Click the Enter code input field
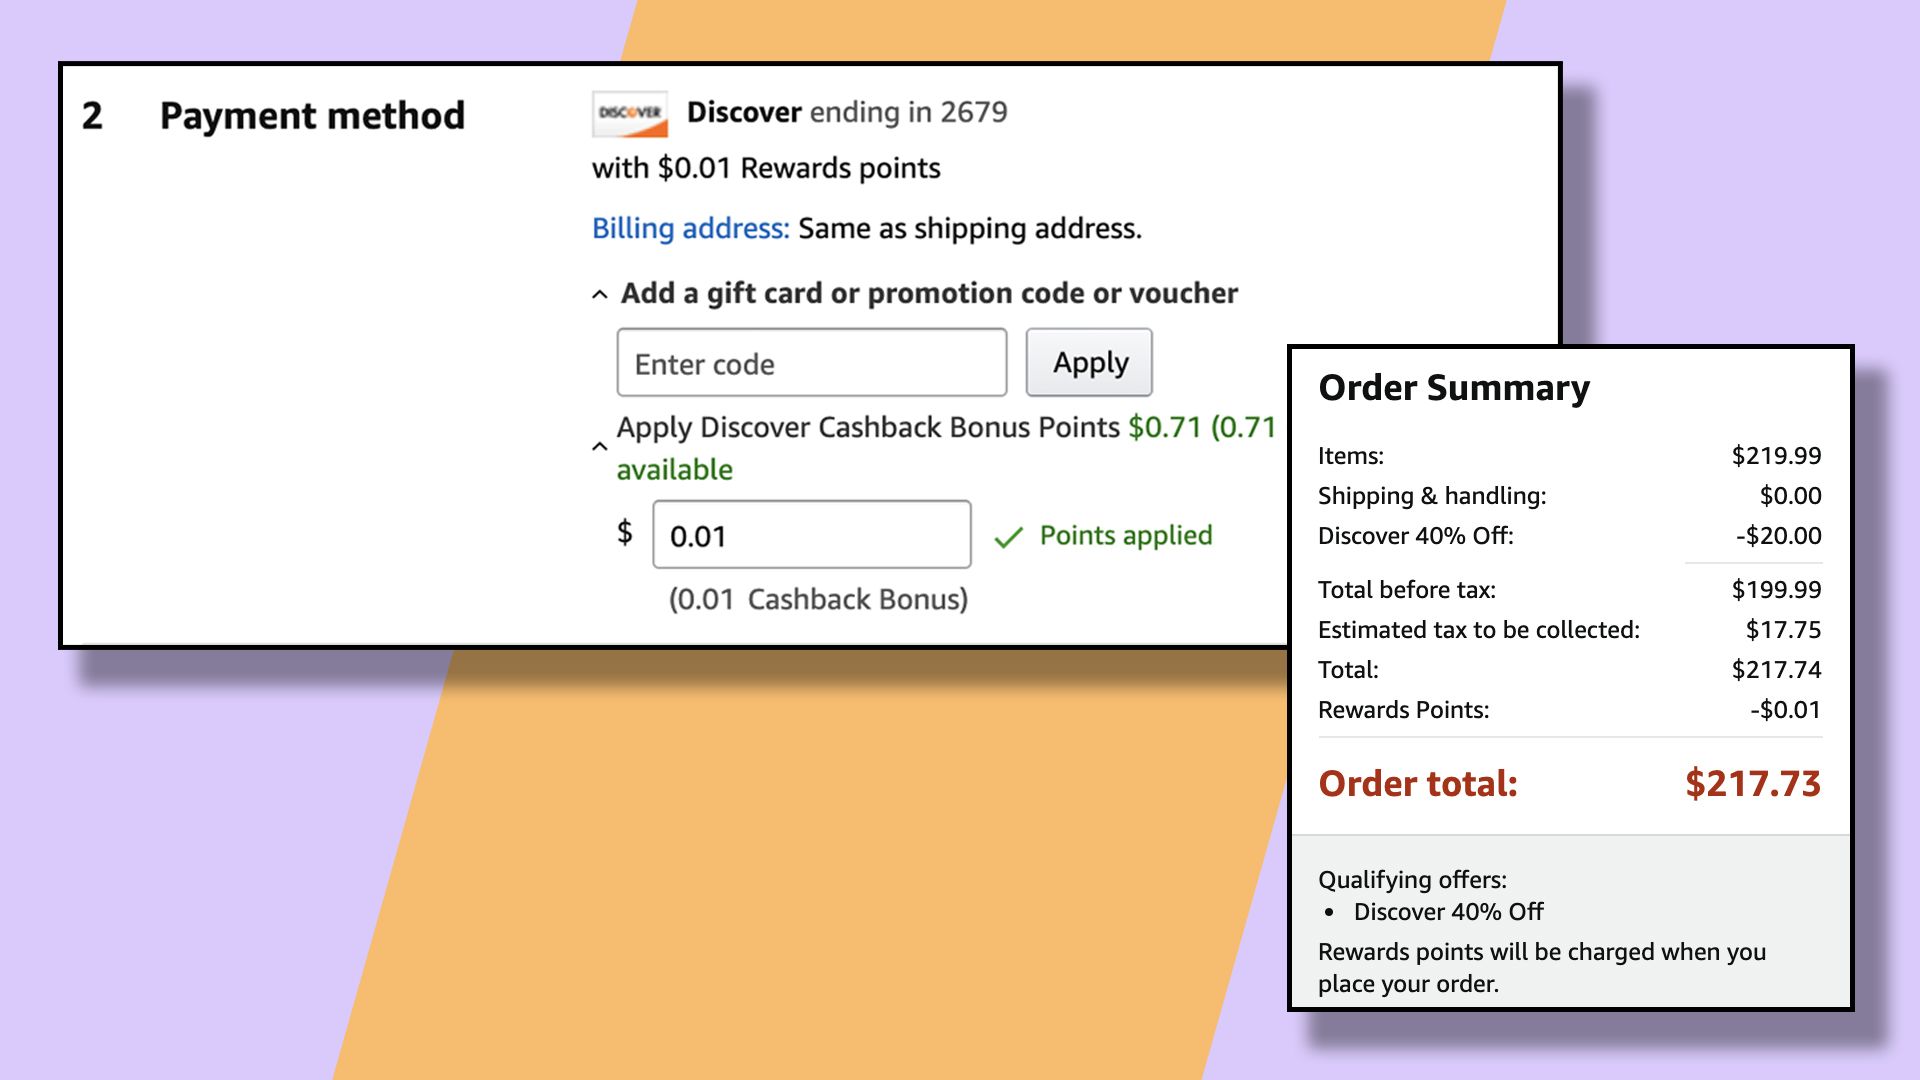This screenshot has height=1080, width=1920. coord(812,363)
